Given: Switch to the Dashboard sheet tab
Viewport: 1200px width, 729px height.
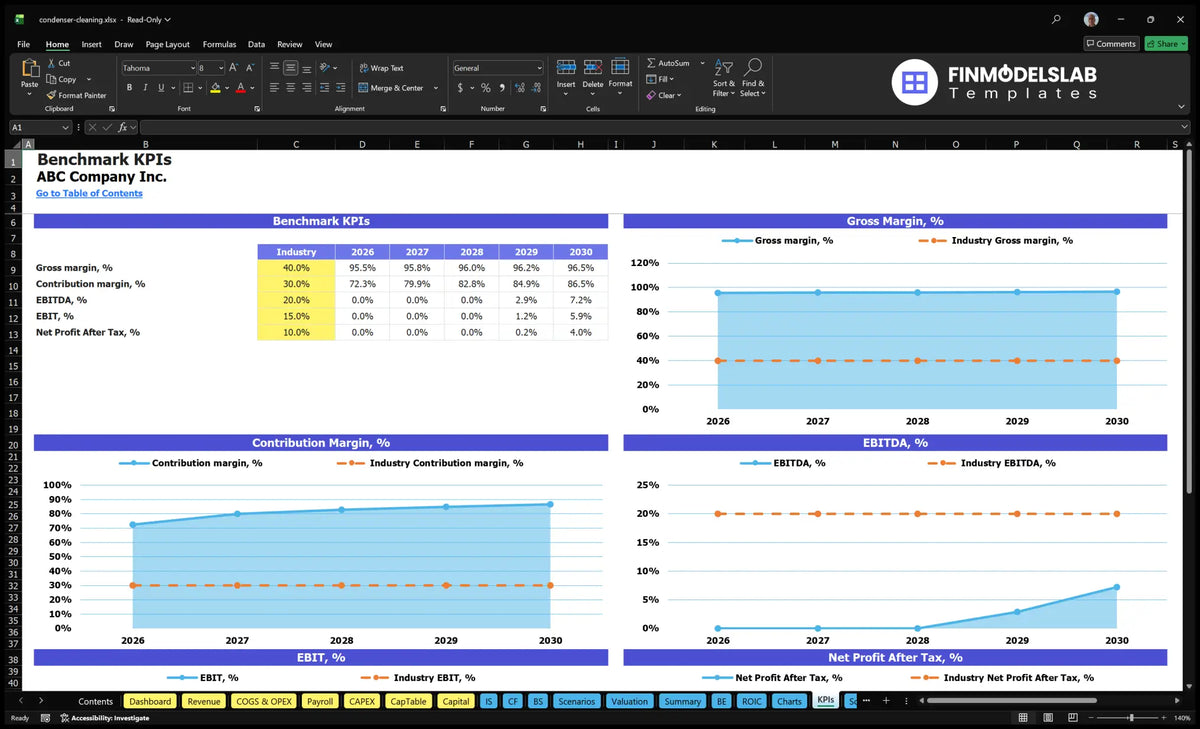Looking at the screenshot, I should 151,701.
